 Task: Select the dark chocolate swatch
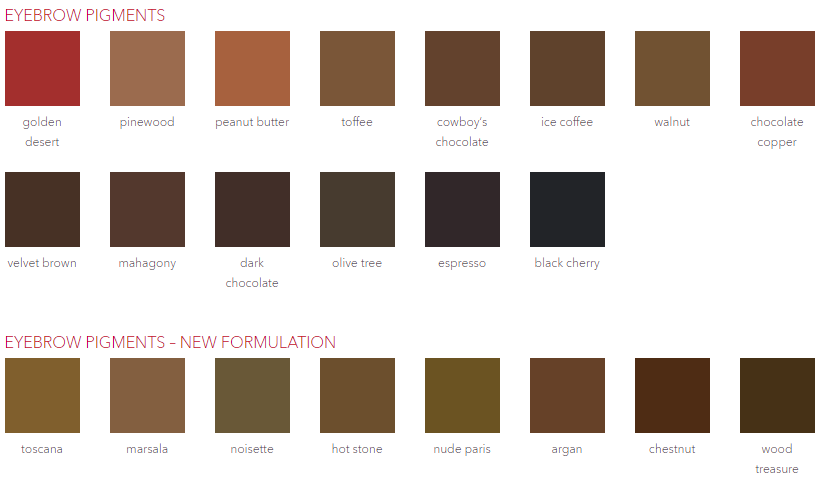pyautogui.click(x=252, y=209)
